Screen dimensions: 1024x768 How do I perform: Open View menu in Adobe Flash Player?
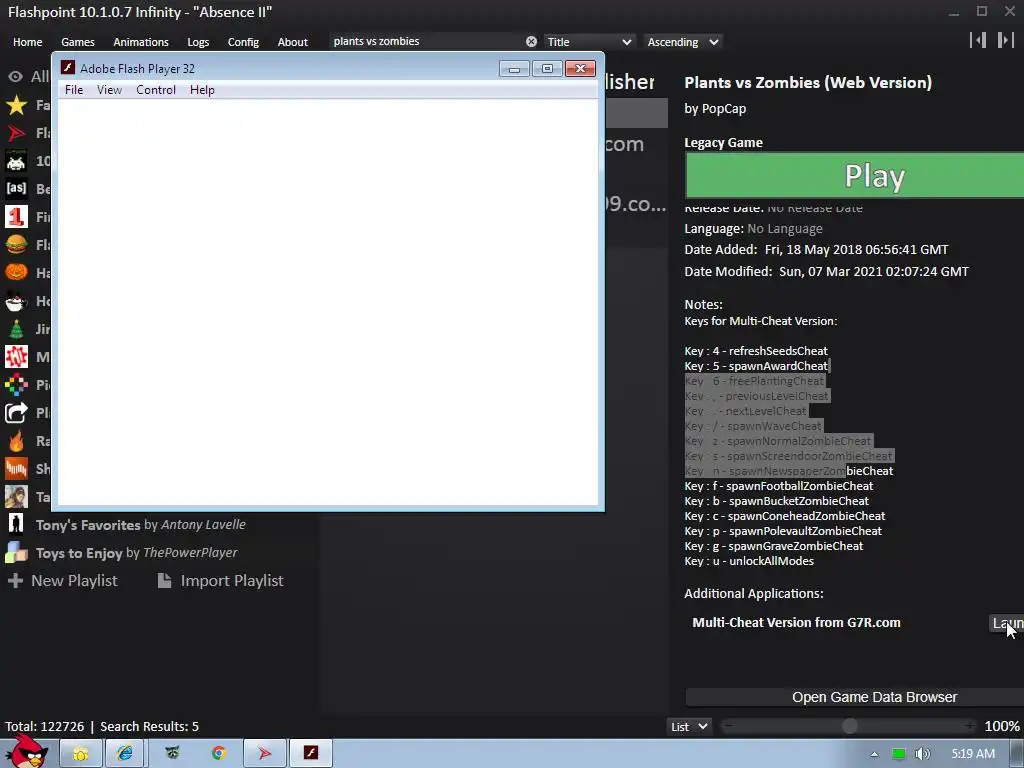pos(109,90)
